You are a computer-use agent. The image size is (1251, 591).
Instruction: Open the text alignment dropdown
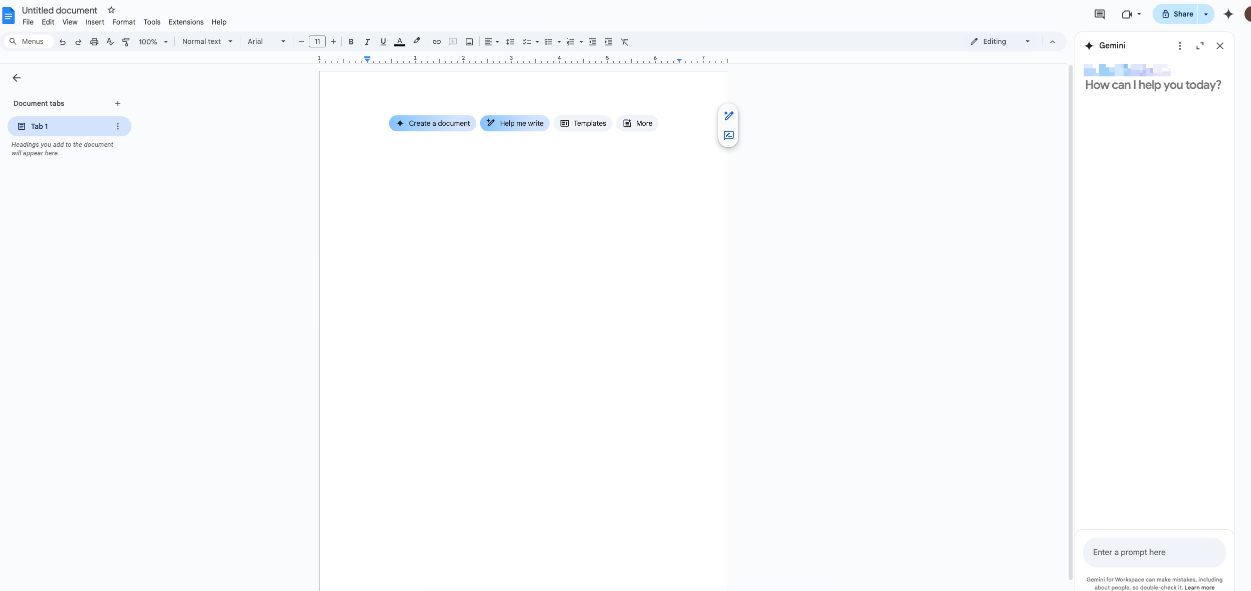click(x=491, y=42)
